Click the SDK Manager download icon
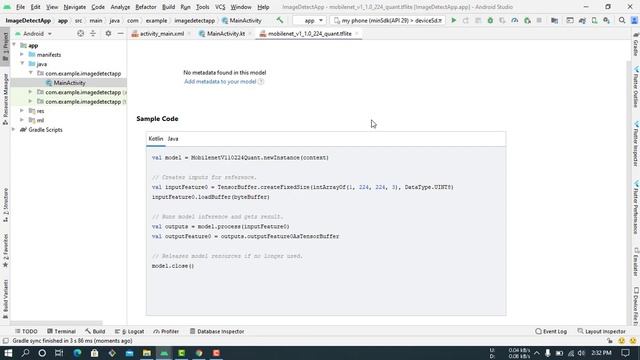640x360 pixels. [607, 20]
